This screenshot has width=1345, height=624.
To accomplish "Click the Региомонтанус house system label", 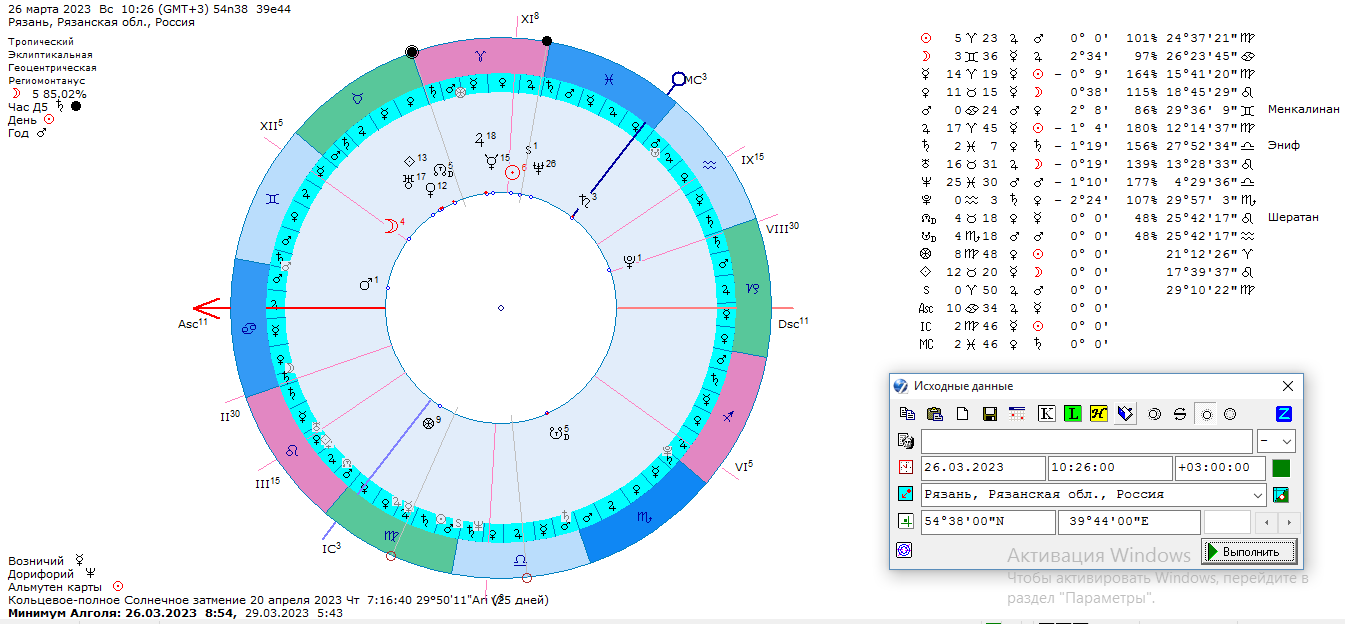I will [x=47, y=80].
